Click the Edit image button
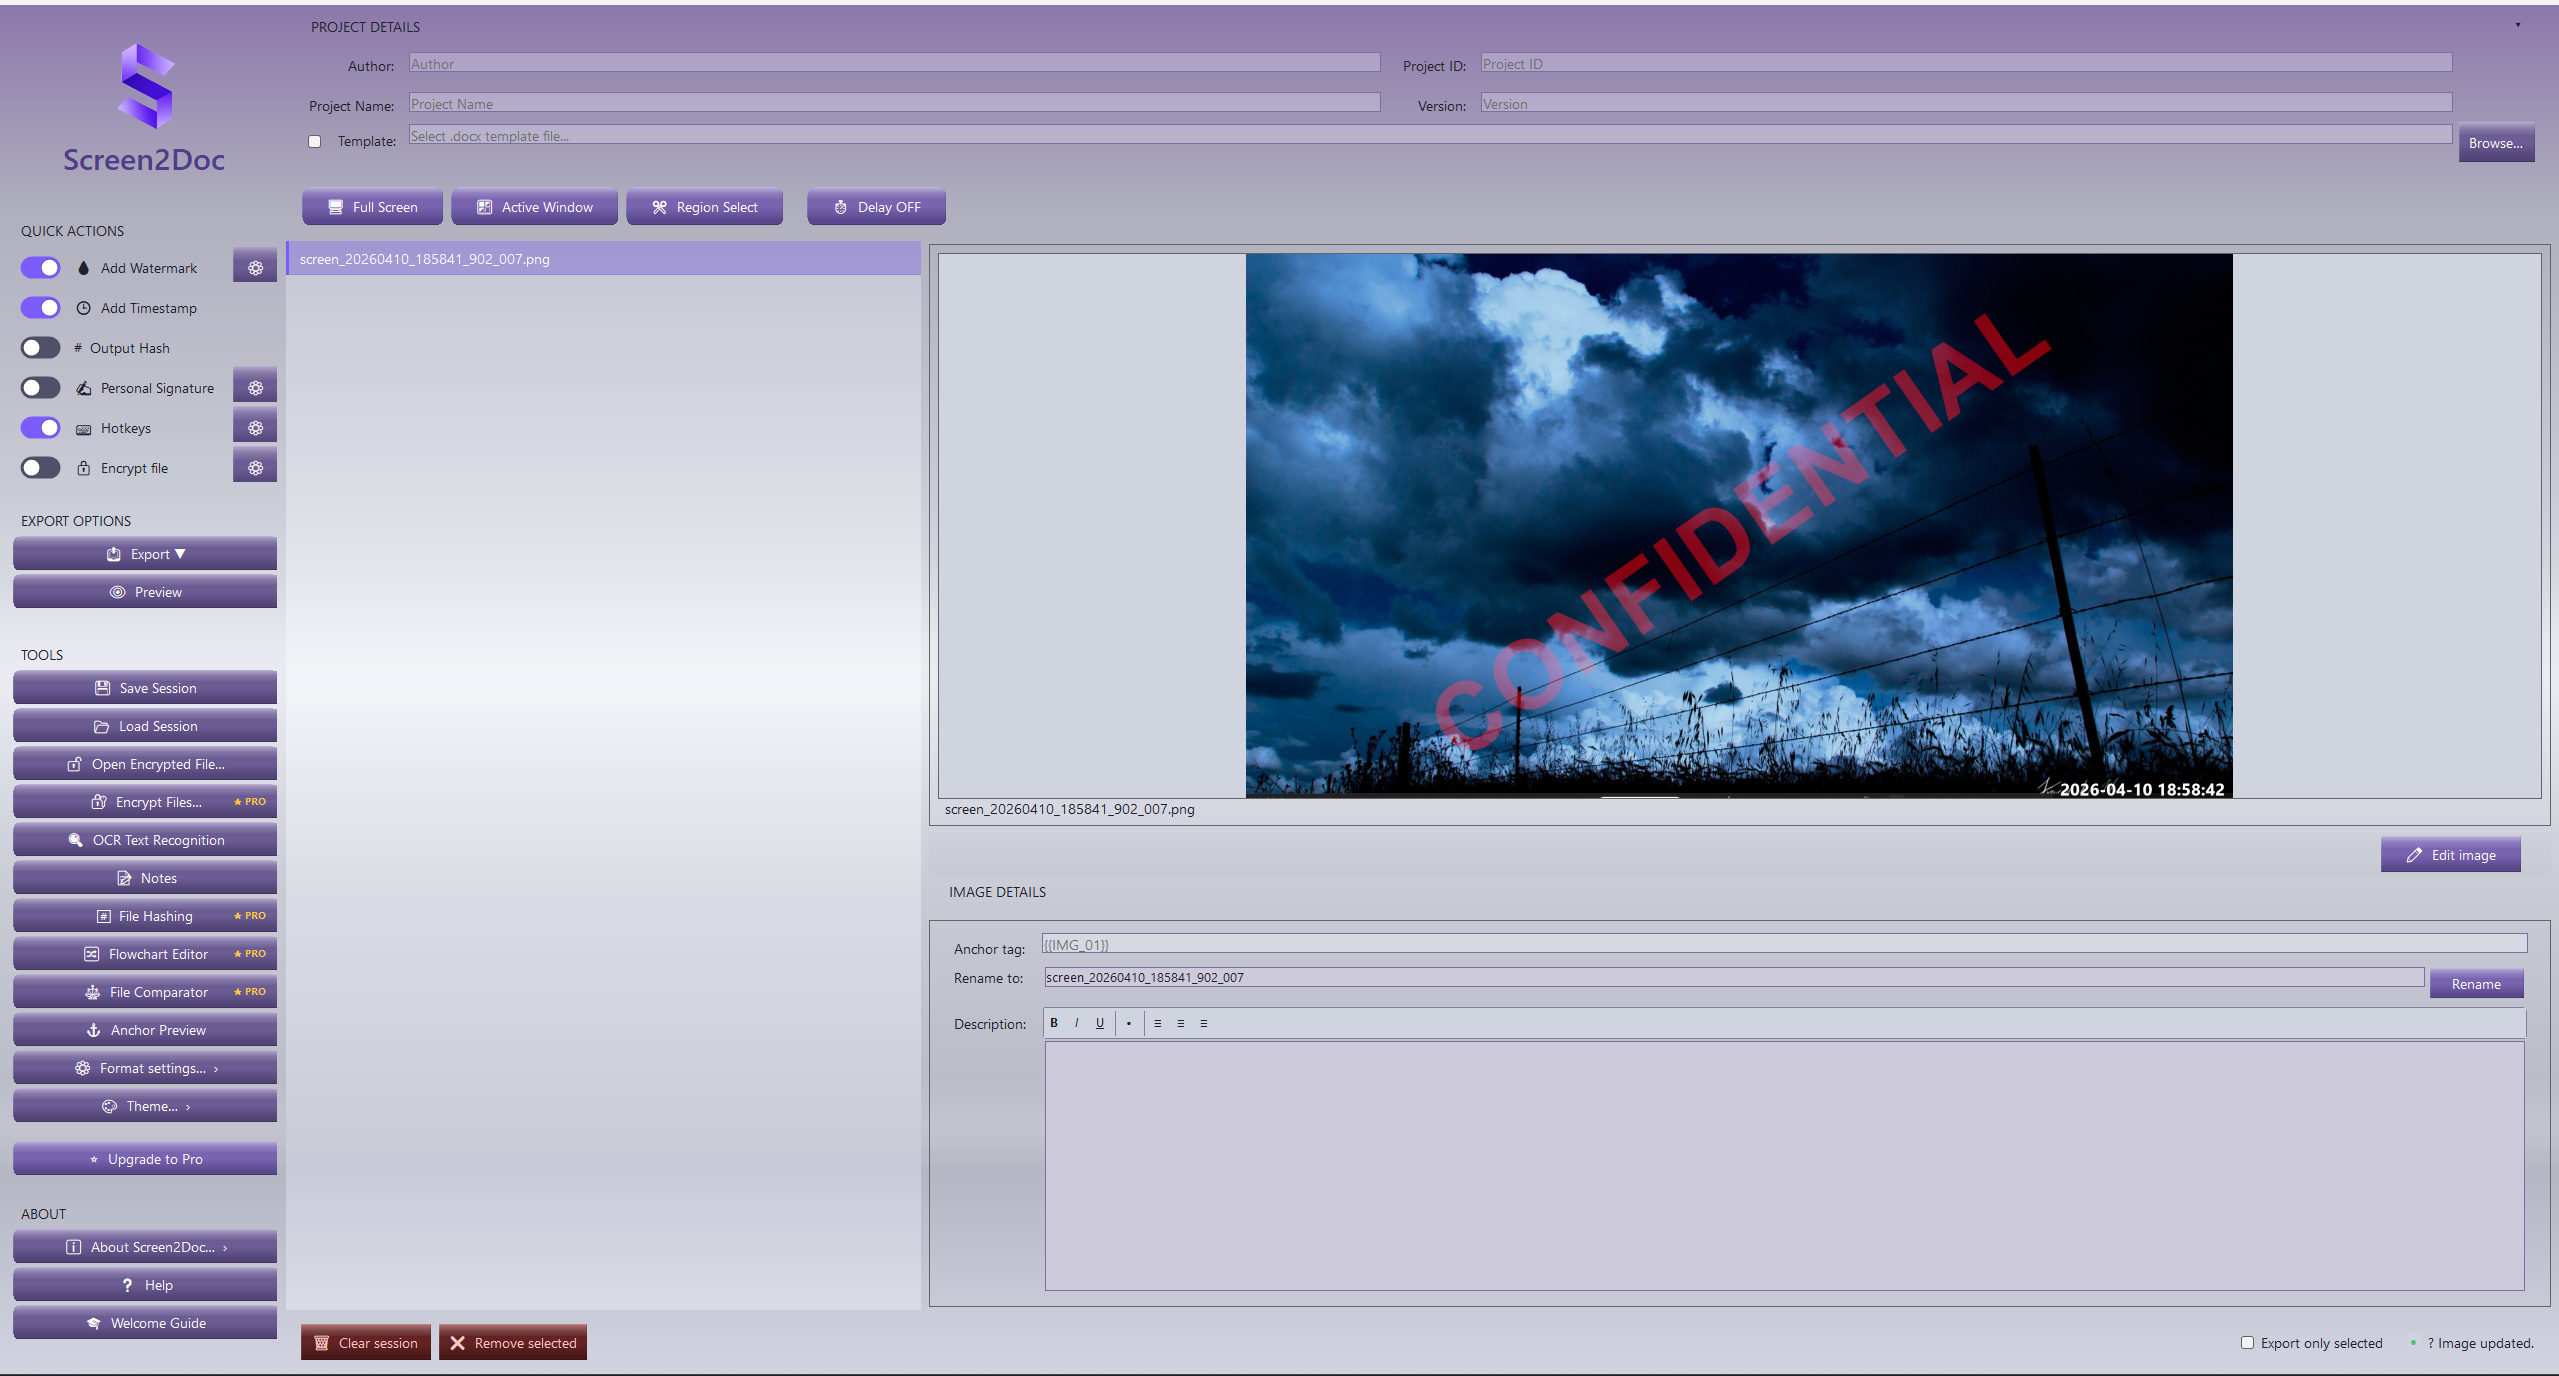This screenshot has width=2559, height=1376. [2450, 855]
